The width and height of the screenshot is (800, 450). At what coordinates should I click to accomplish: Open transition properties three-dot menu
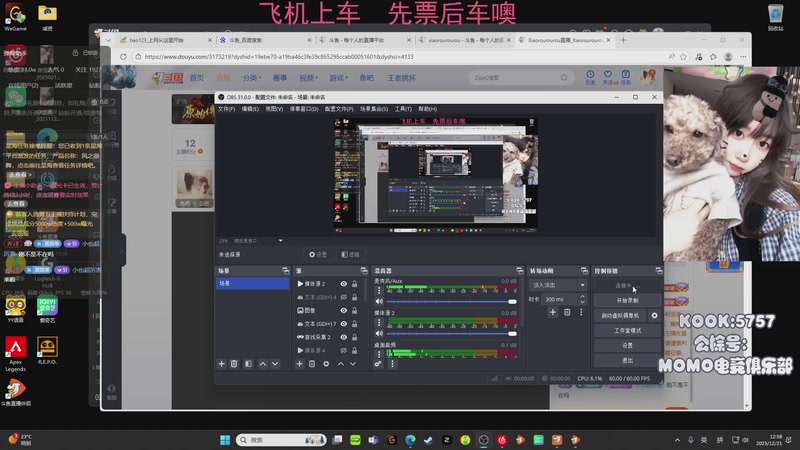(581, 312)
